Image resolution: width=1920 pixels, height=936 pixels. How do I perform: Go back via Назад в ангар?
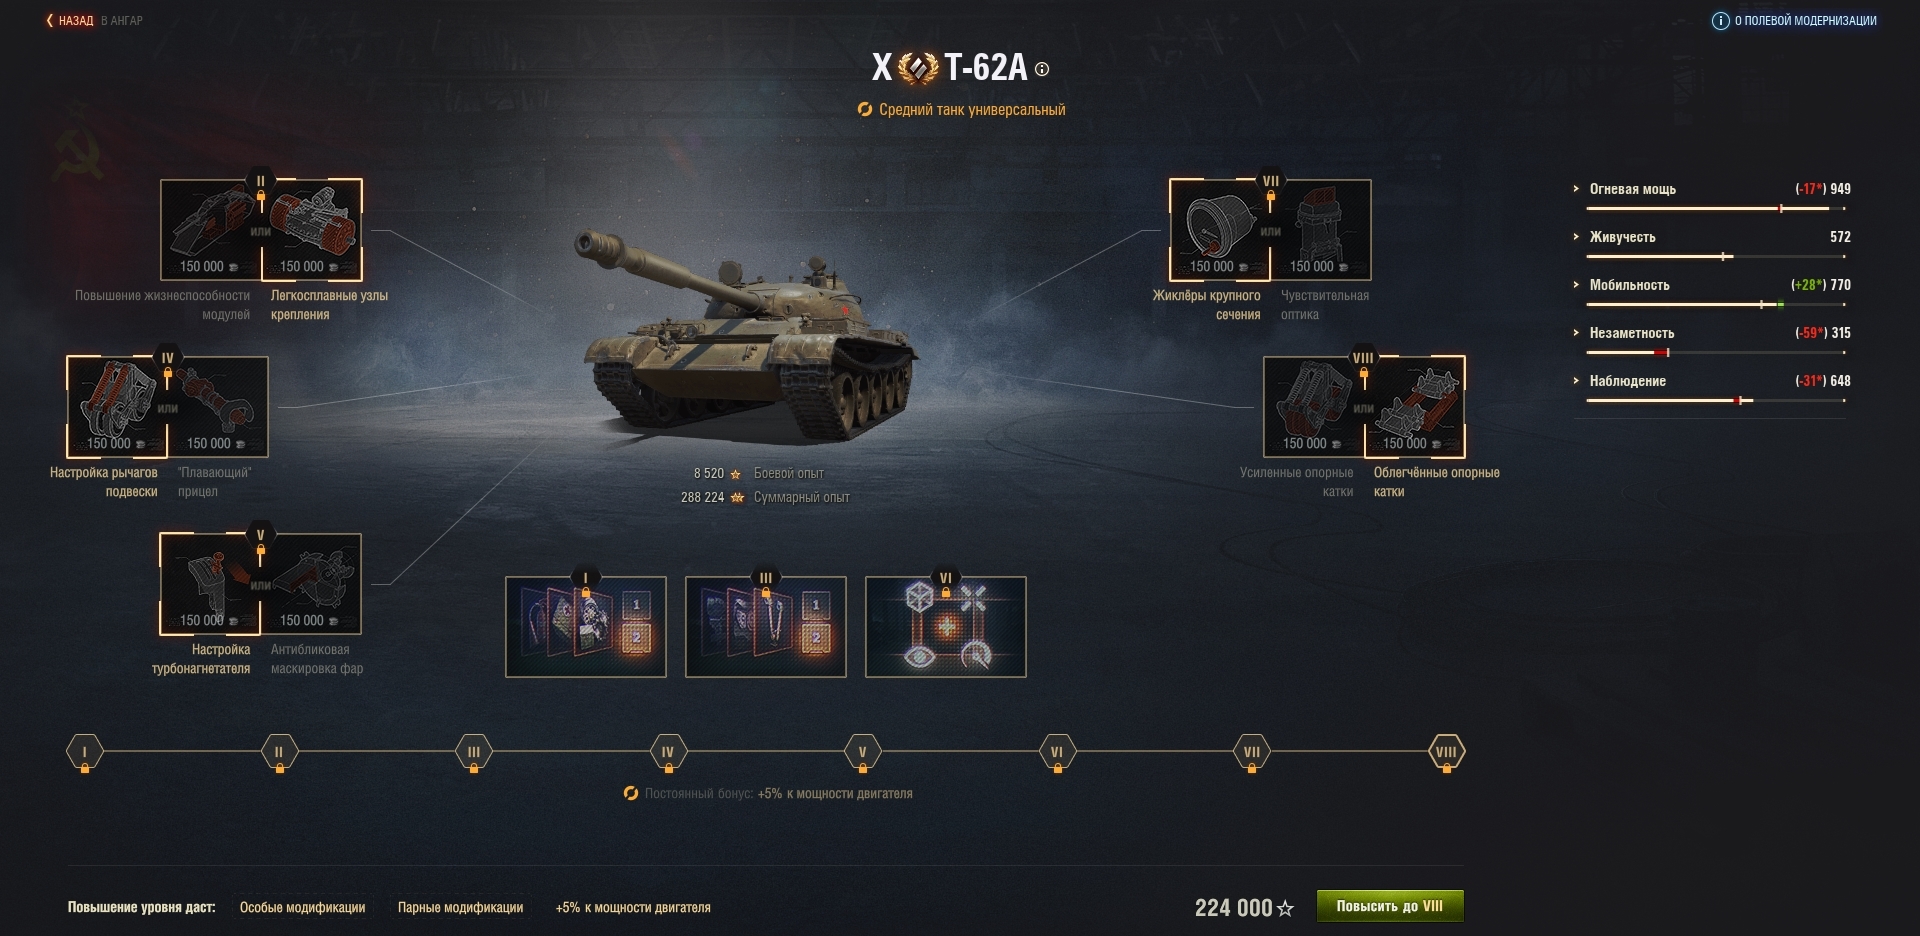94,20
